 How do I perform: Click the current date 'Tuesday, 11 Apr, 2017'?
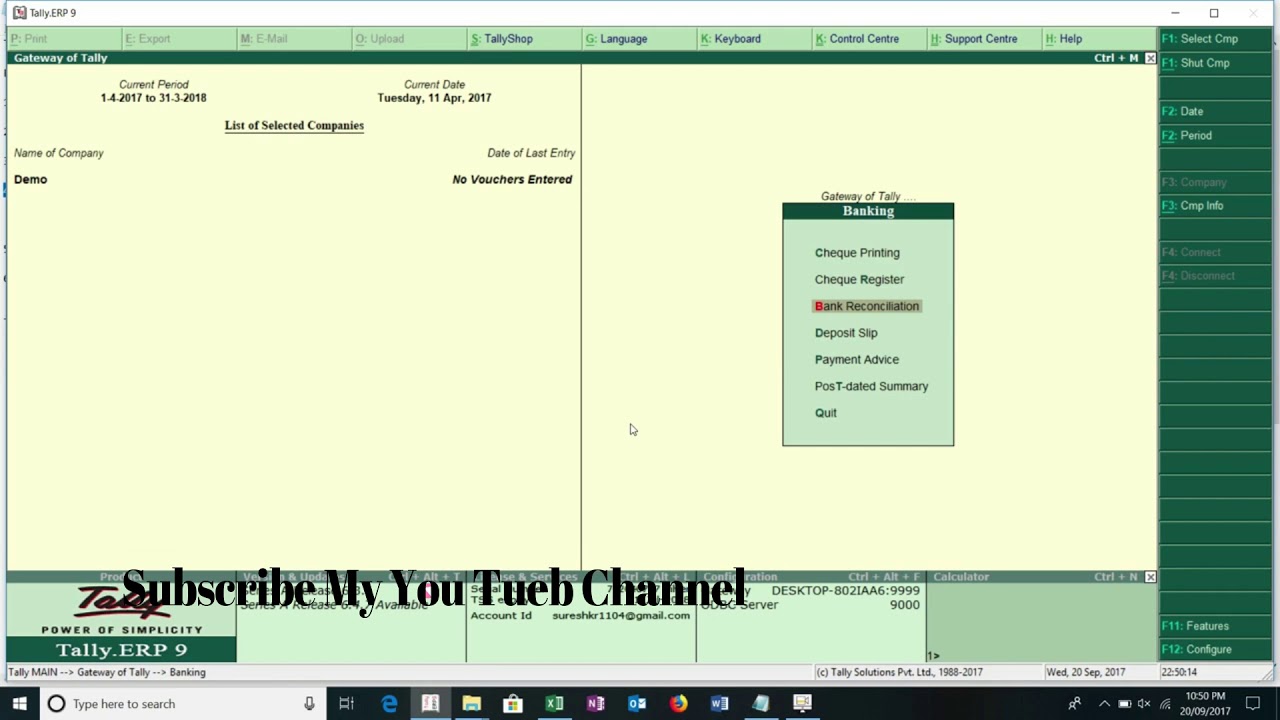click(x=434, y=98)
